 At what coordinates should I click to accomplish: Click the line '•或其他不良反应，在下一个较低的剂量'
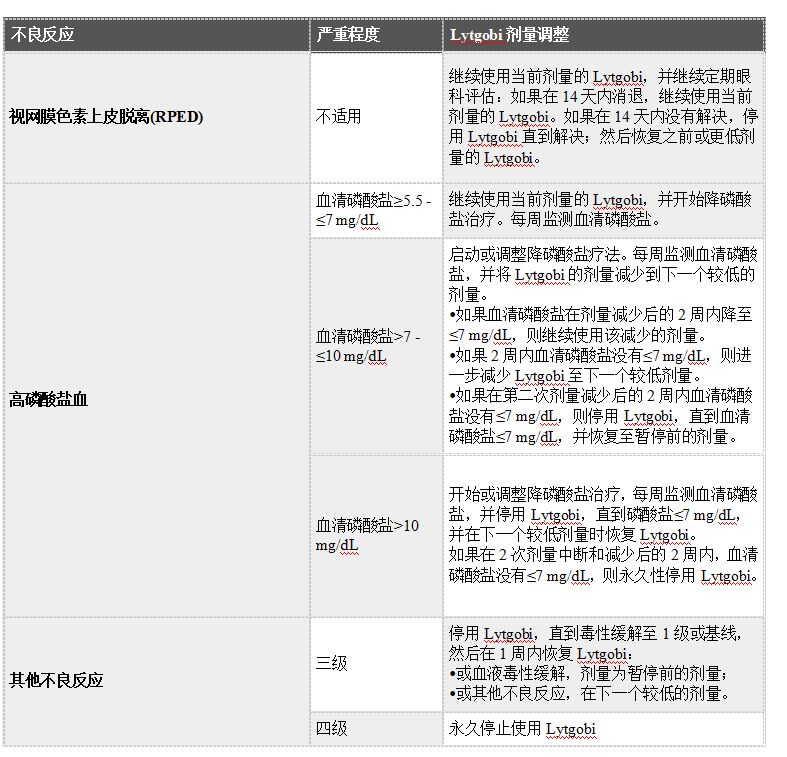pos(585,694)
